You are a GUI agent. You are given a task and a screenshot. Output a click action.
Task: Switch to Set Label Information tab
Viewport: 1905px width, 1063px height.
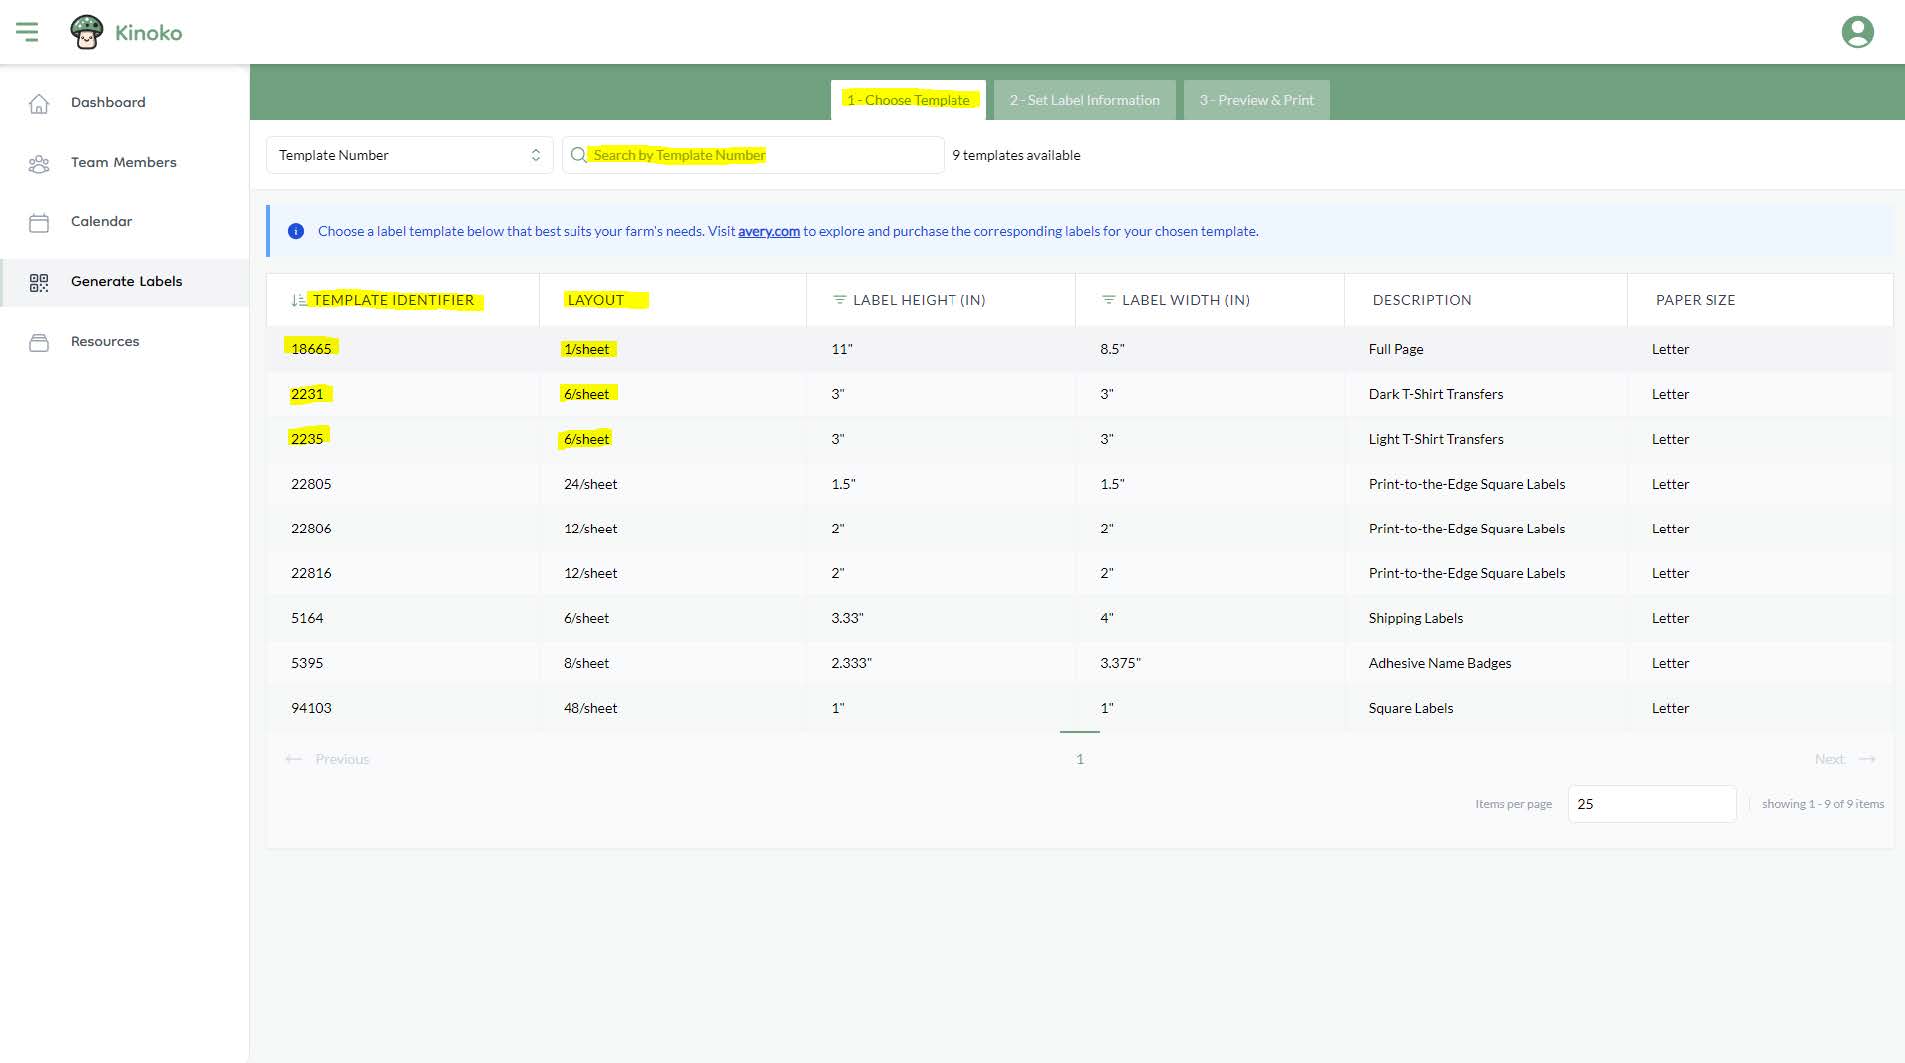pos(1084,100)
